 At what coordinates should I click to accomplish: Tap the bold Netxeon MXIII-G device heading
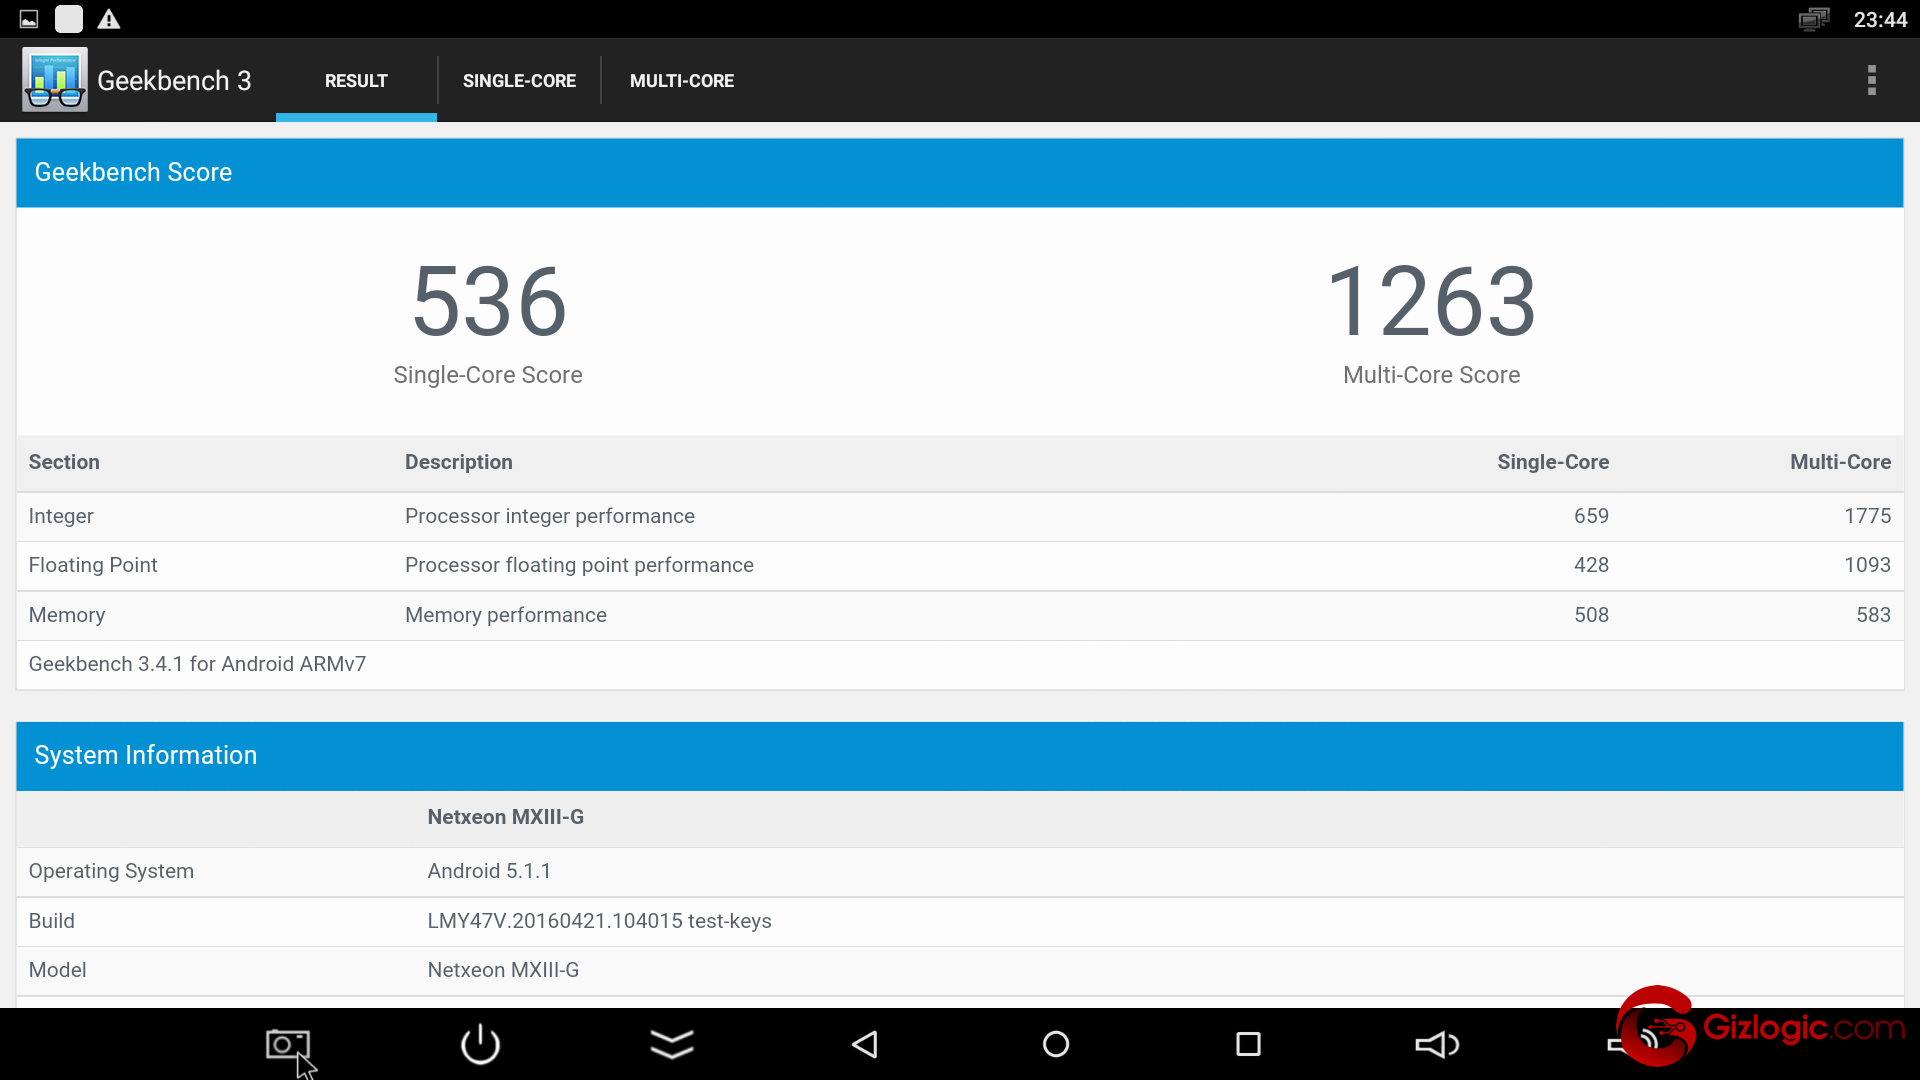(x=506, y=817)
